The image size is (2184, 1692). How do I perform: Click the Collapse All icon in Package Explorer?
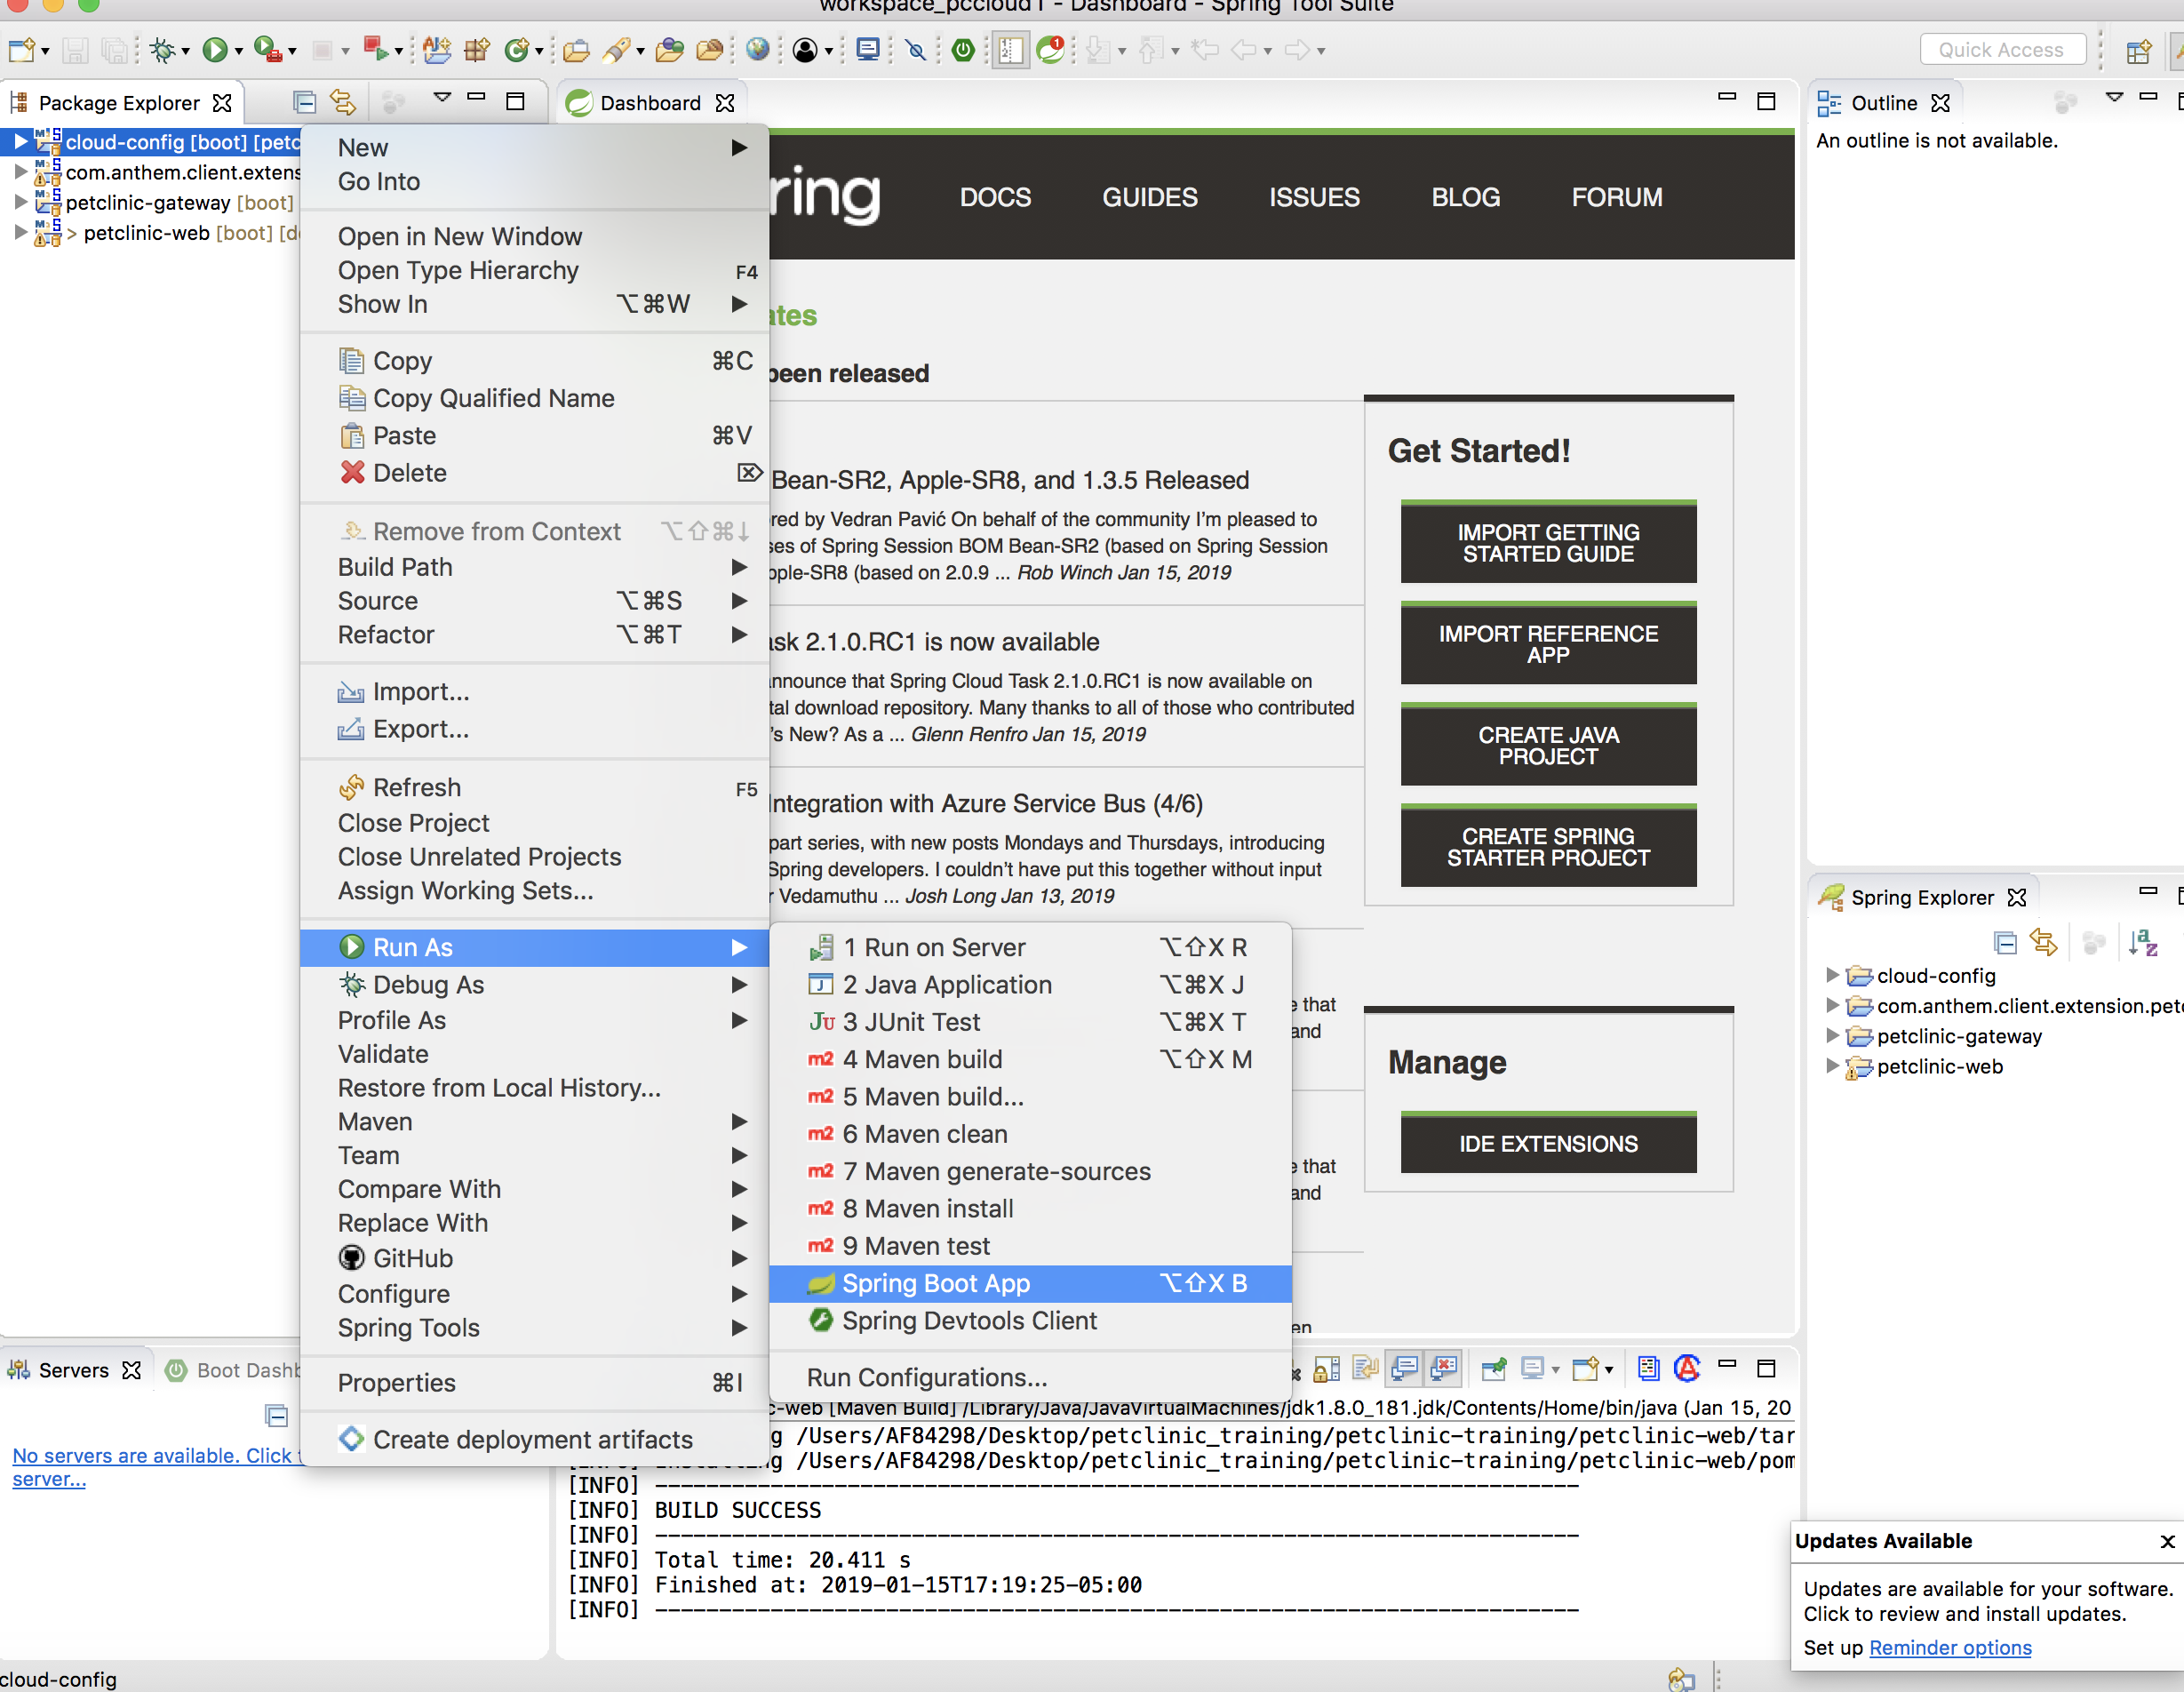[304, 102]
